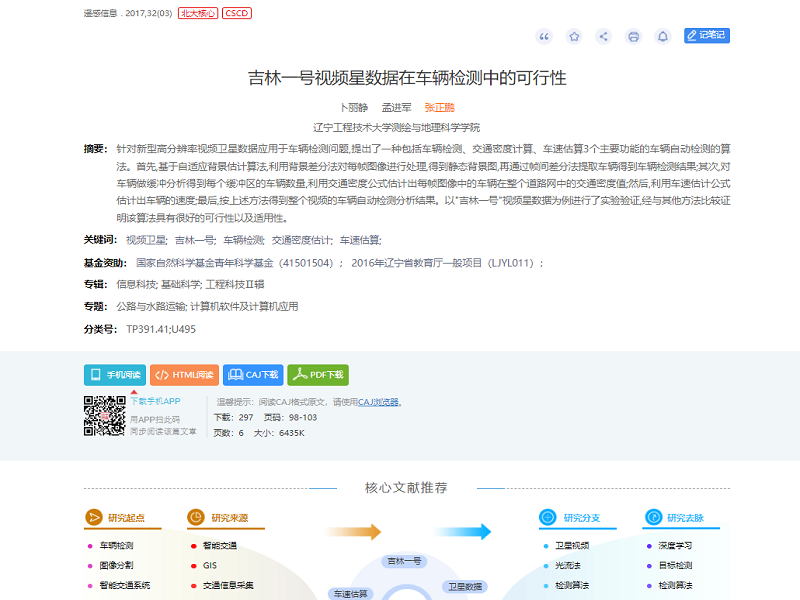
Task: Open HTML阅读 to read online
Action: click(184, 375)
